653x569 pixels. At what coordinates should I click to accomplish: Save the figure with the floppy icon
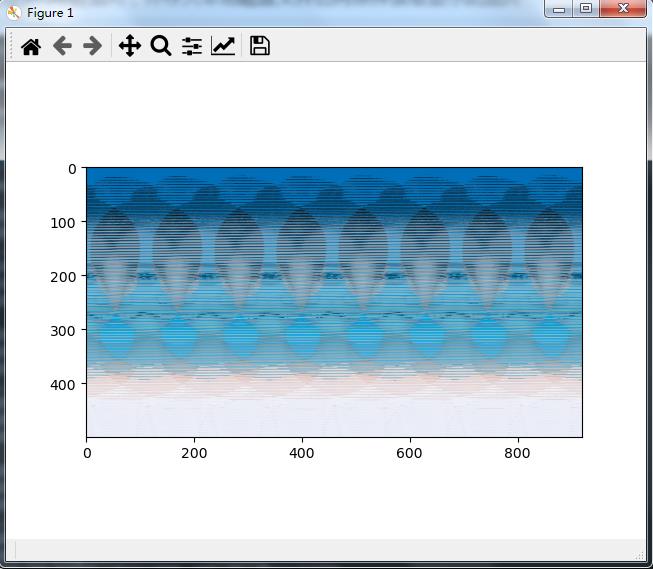[260, 45]
